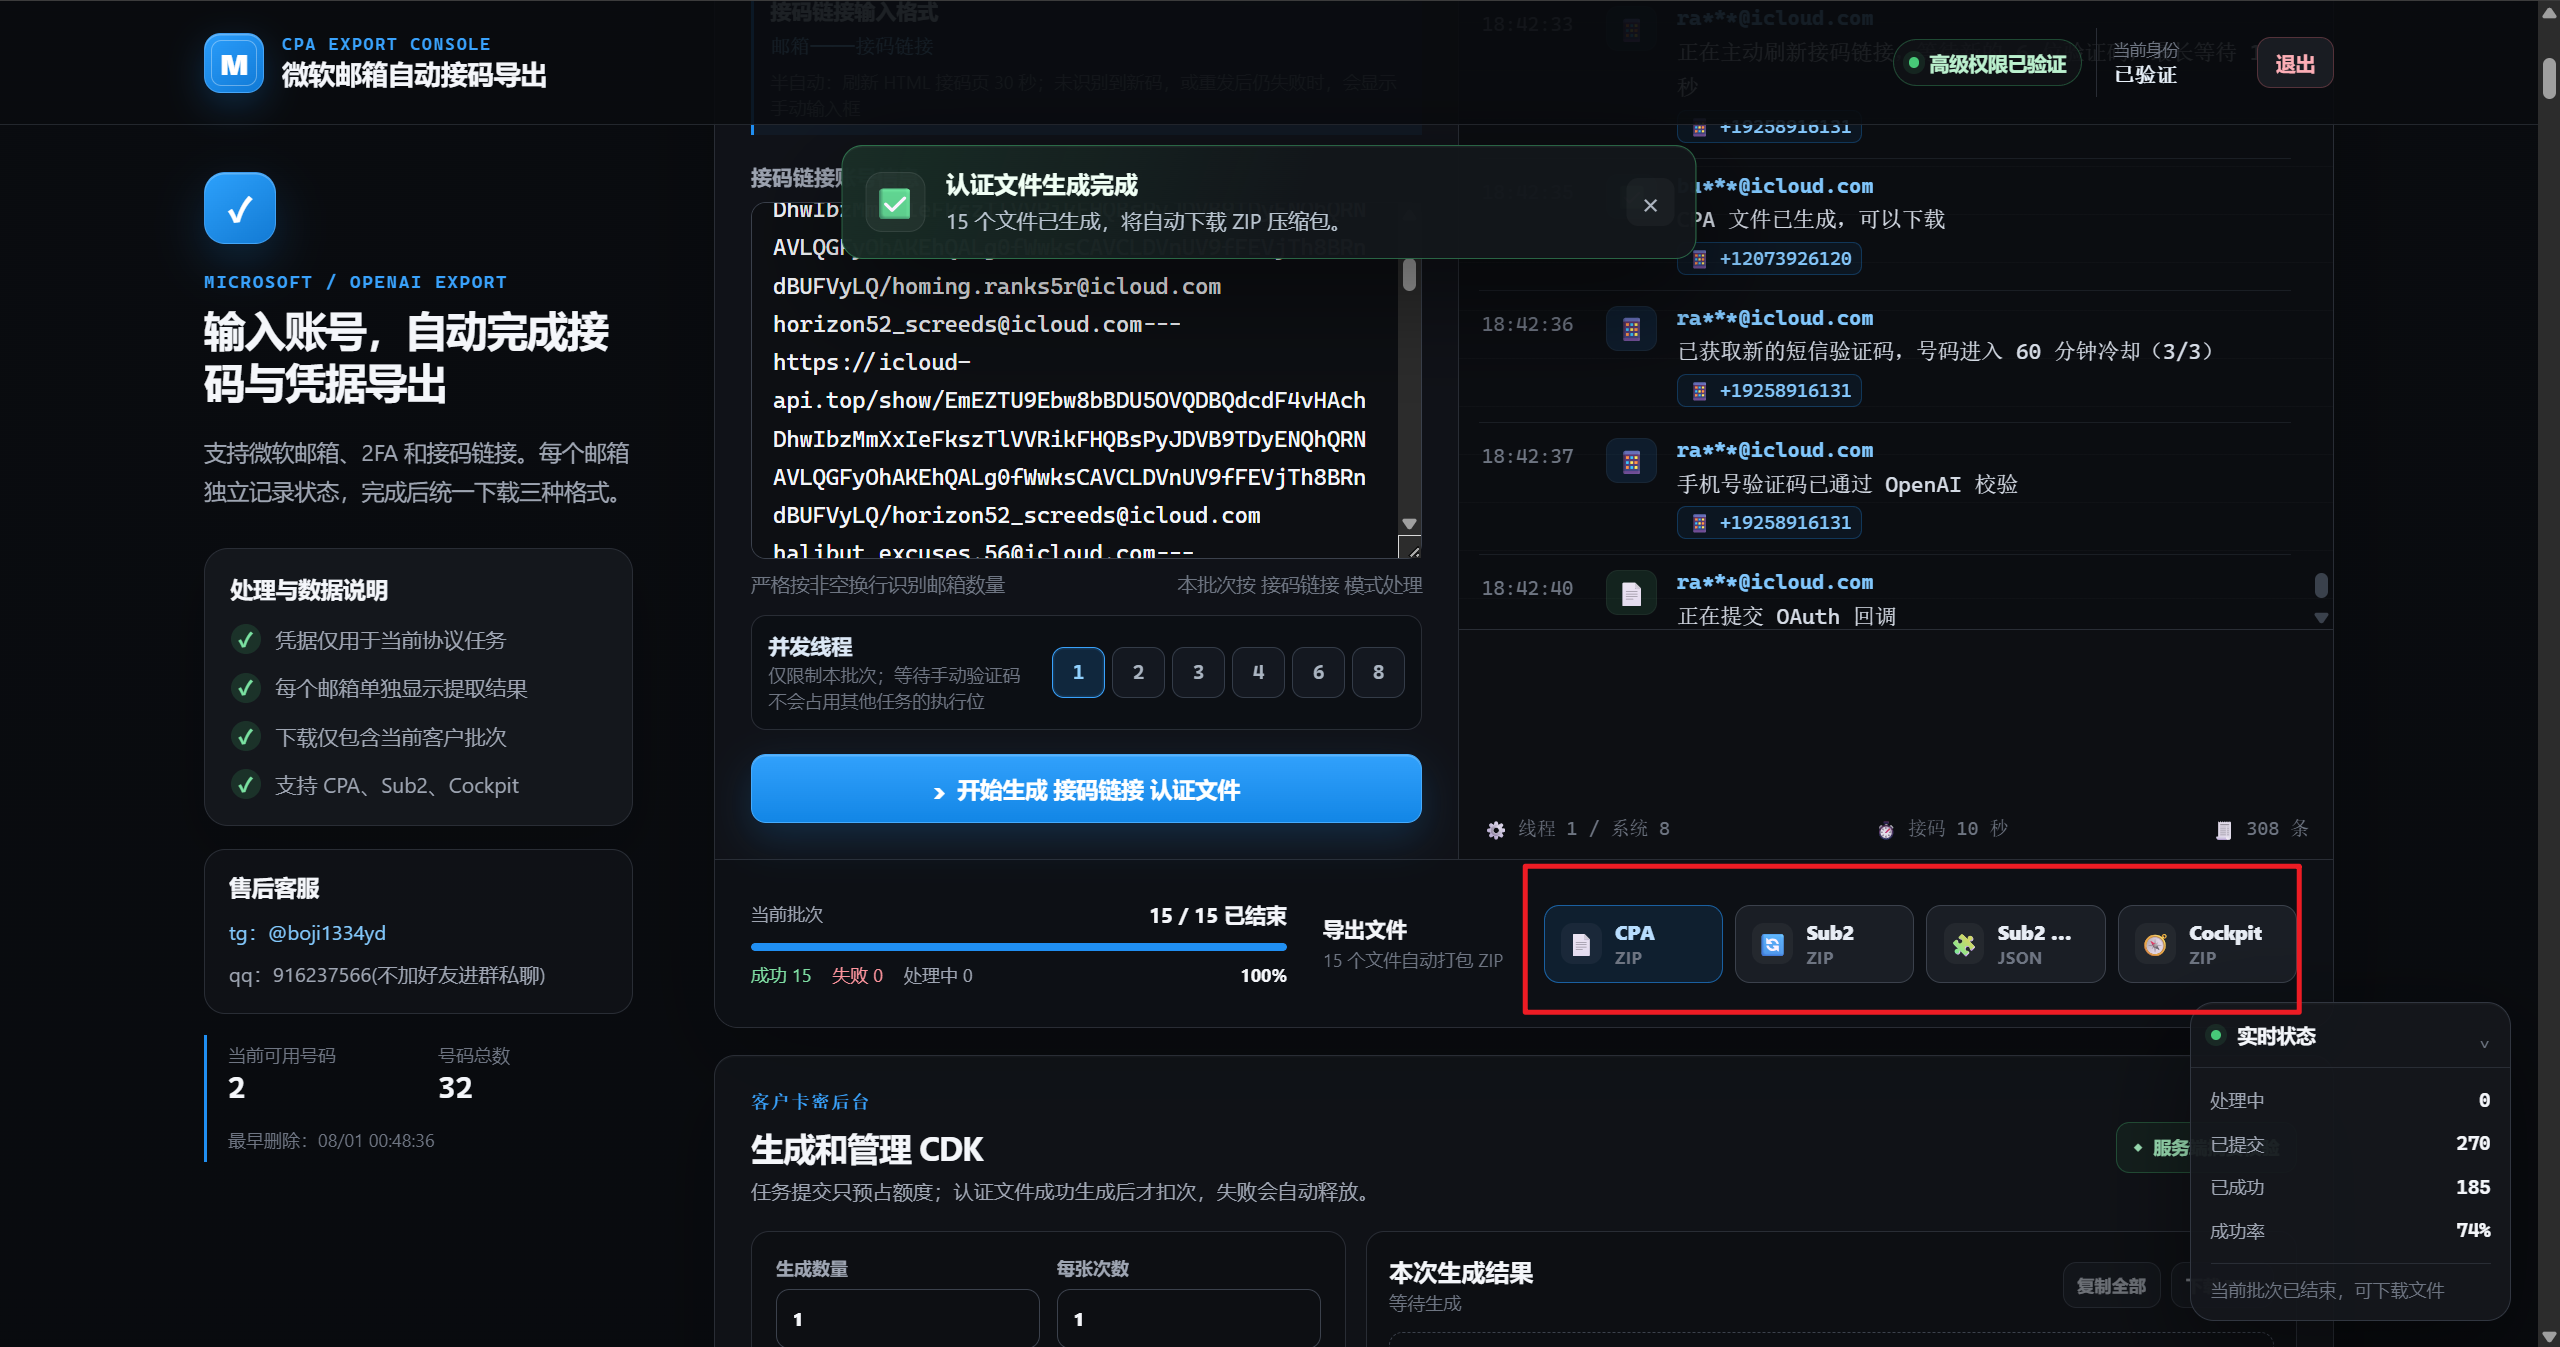Click ra***@icloud.com in the 18:42:37 entry
The height and width of the screenshot is (1347, 2560).
coord(1775,451)
